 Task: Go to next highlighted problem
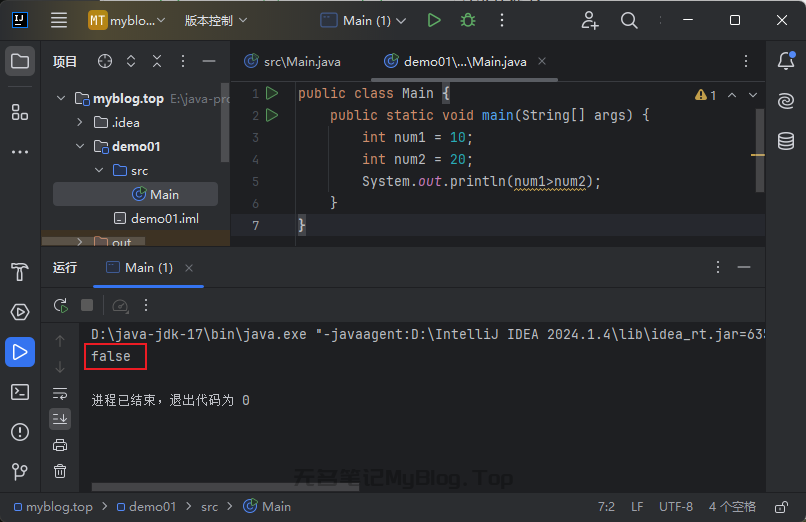pos(753,95)
